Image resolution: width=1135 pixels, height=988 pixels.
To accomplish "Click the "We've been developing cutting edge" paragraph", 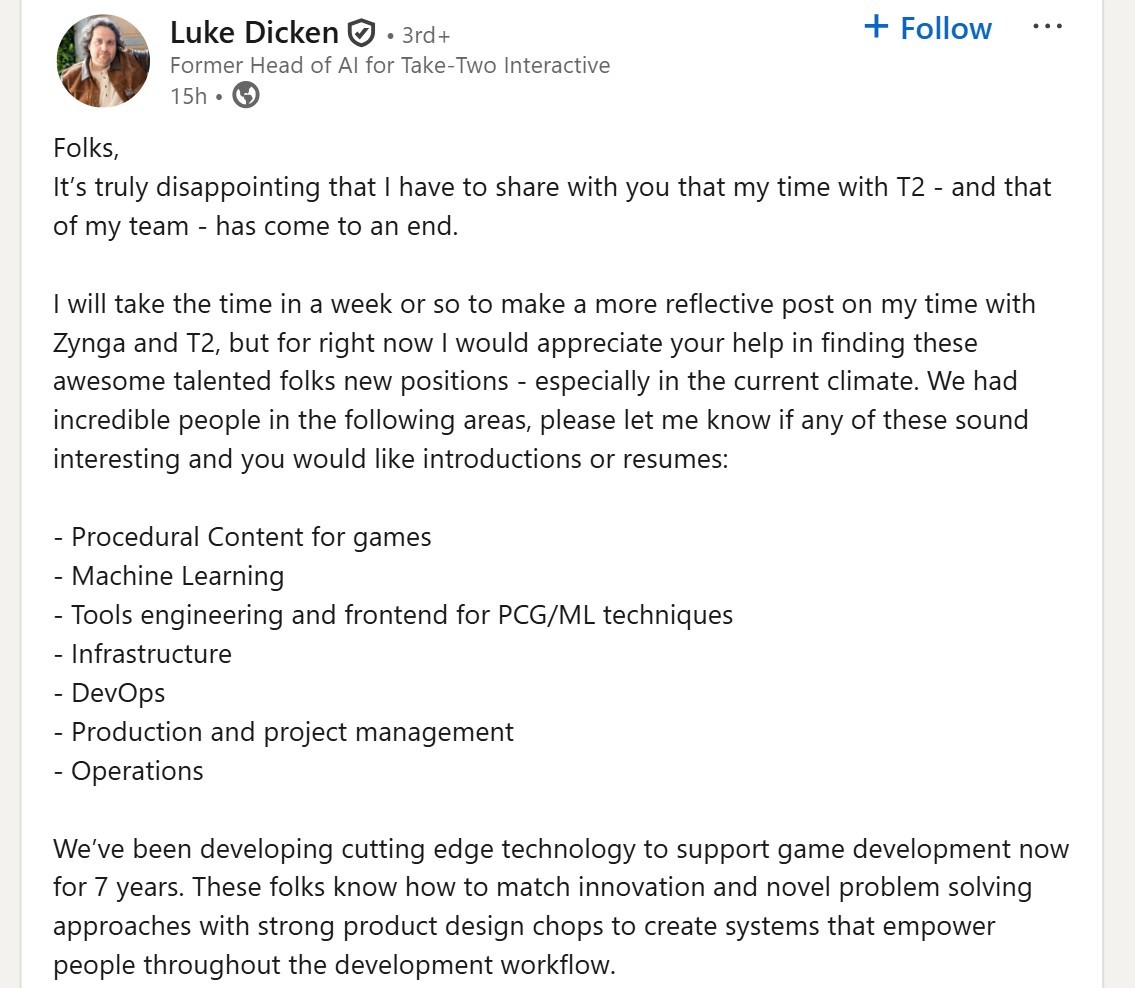I will [560, 907].
